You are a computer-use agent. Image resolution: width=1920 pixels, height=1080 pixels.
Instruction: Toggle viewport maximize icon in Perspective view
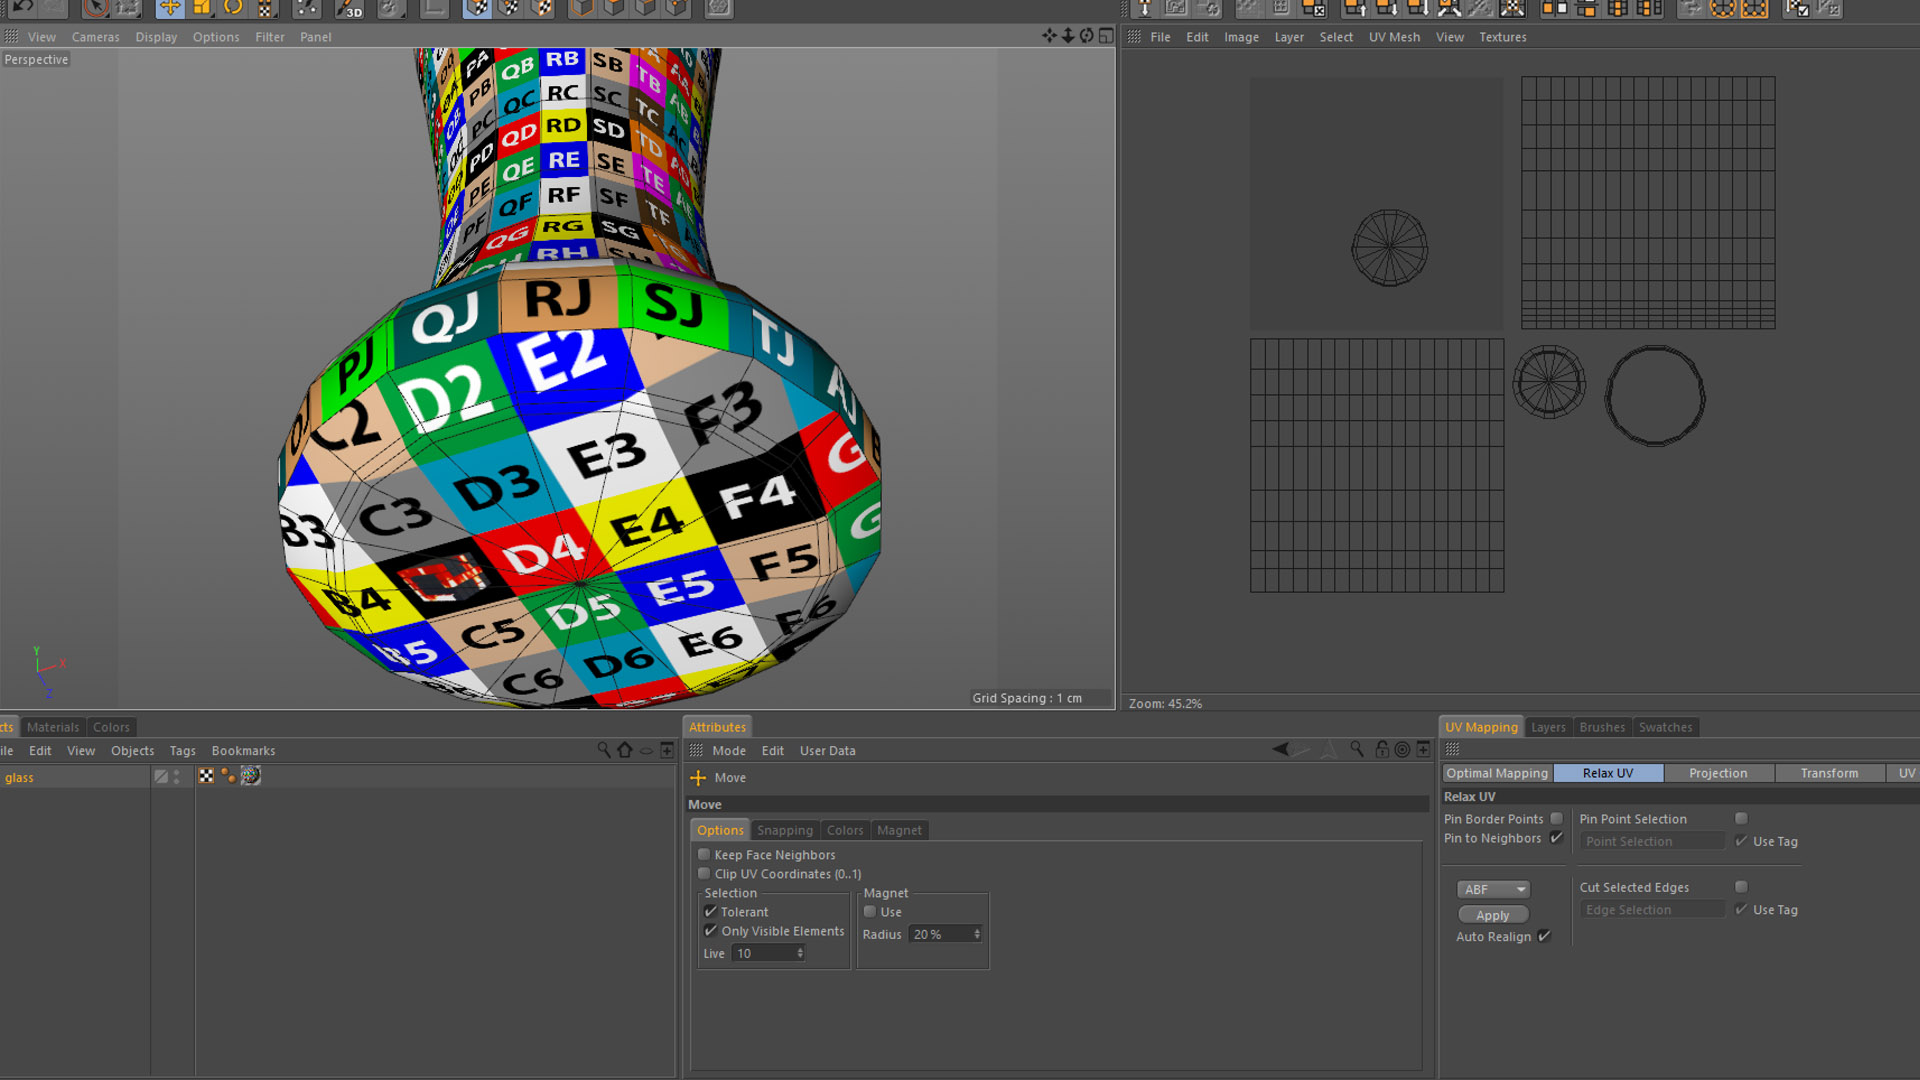(x=1106, y=36)
